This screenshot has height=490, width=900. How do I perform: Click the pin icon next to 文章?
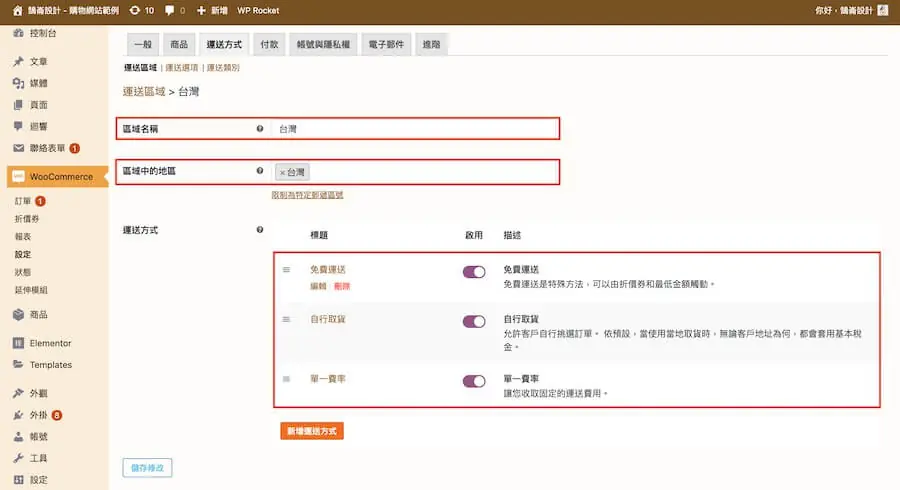[18, 61]
